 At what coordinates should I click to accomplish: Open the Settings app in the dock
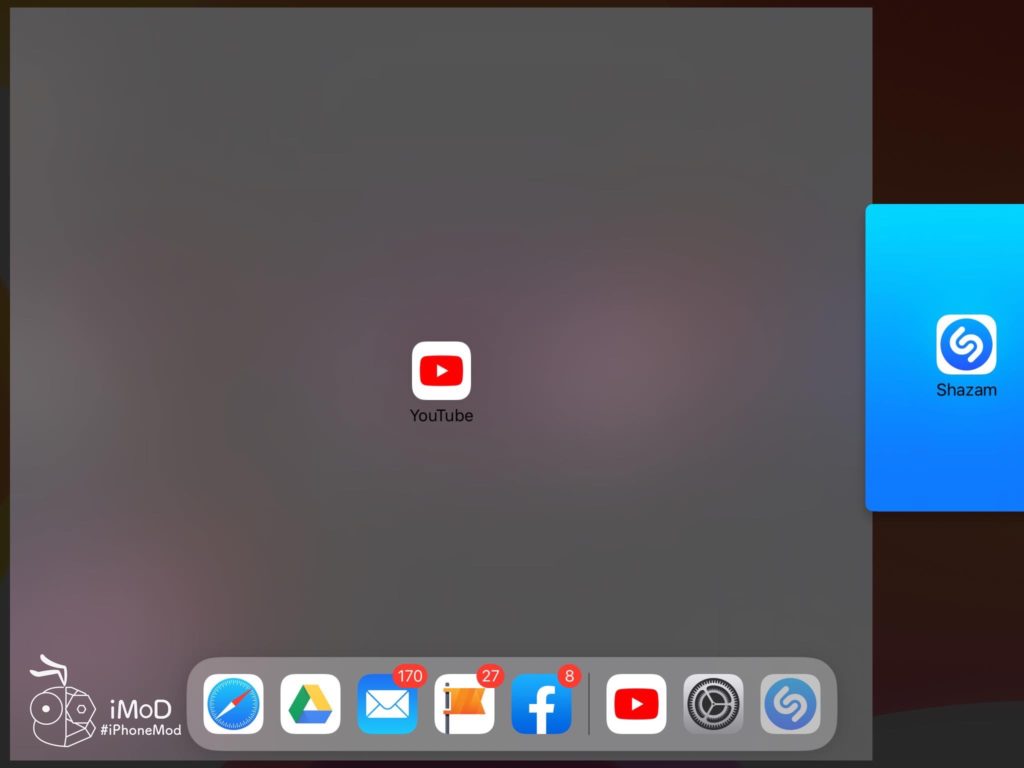pyautogui.click(x=713, y=704)
